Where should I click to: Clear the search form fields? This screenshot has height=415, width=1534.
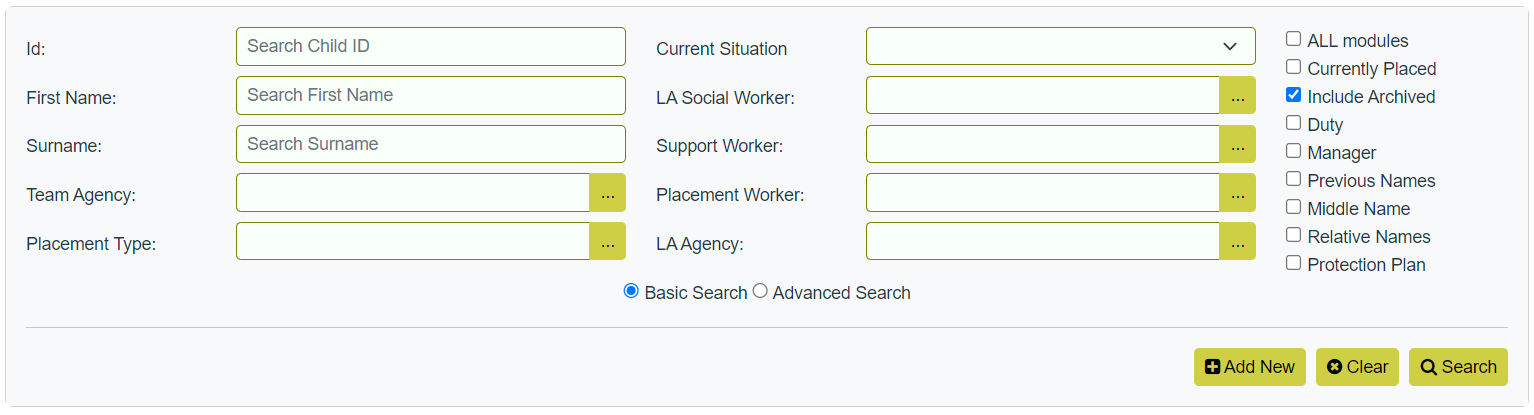pyautogui.click(x=1357, y=367)
